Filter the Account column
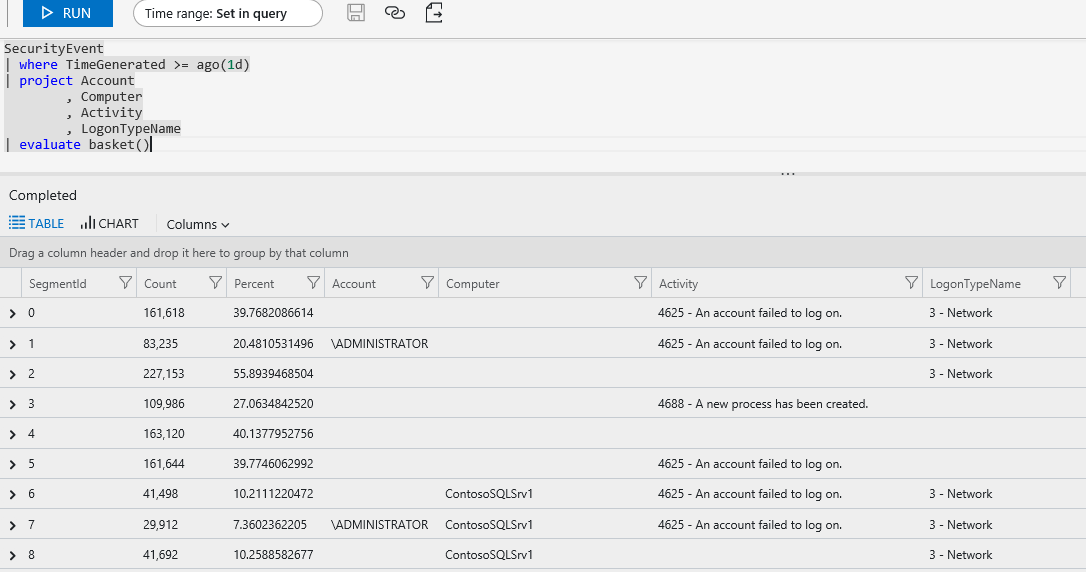 427,283
